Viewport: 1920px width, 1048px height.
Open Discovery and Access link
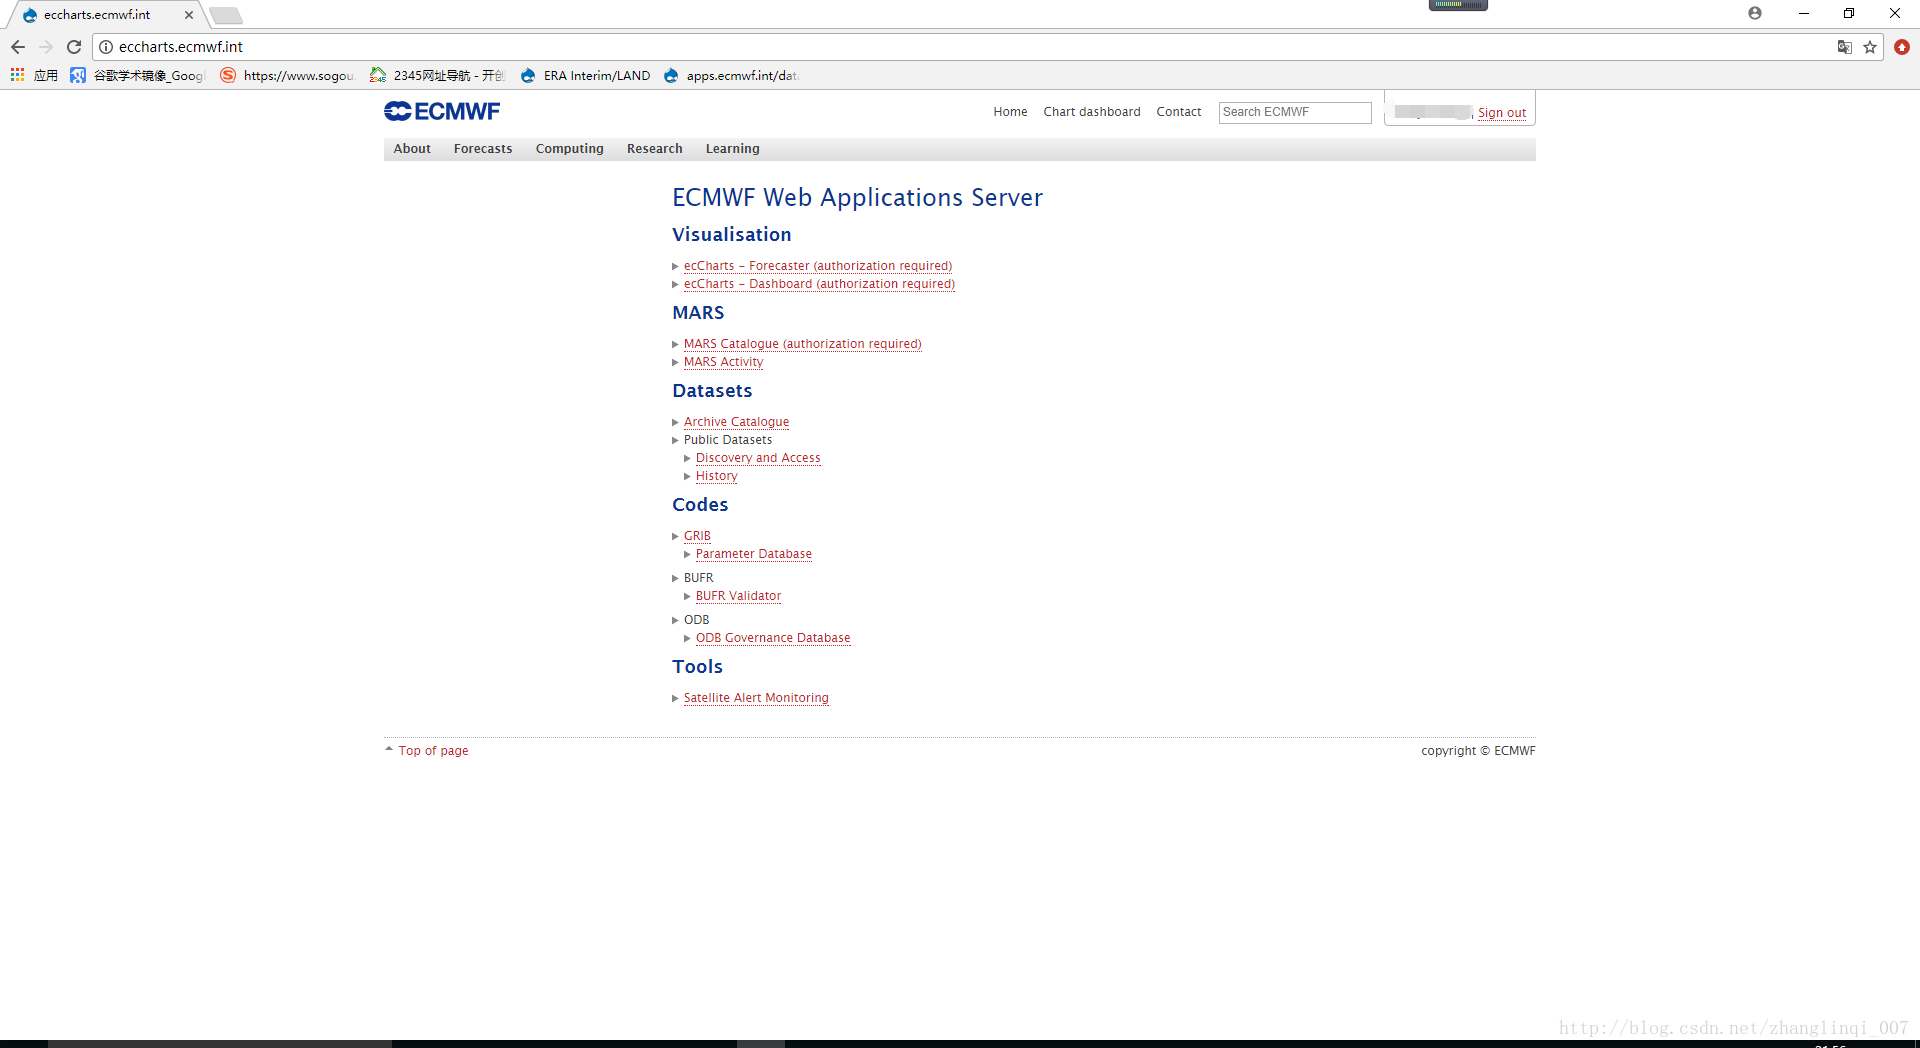758,458
